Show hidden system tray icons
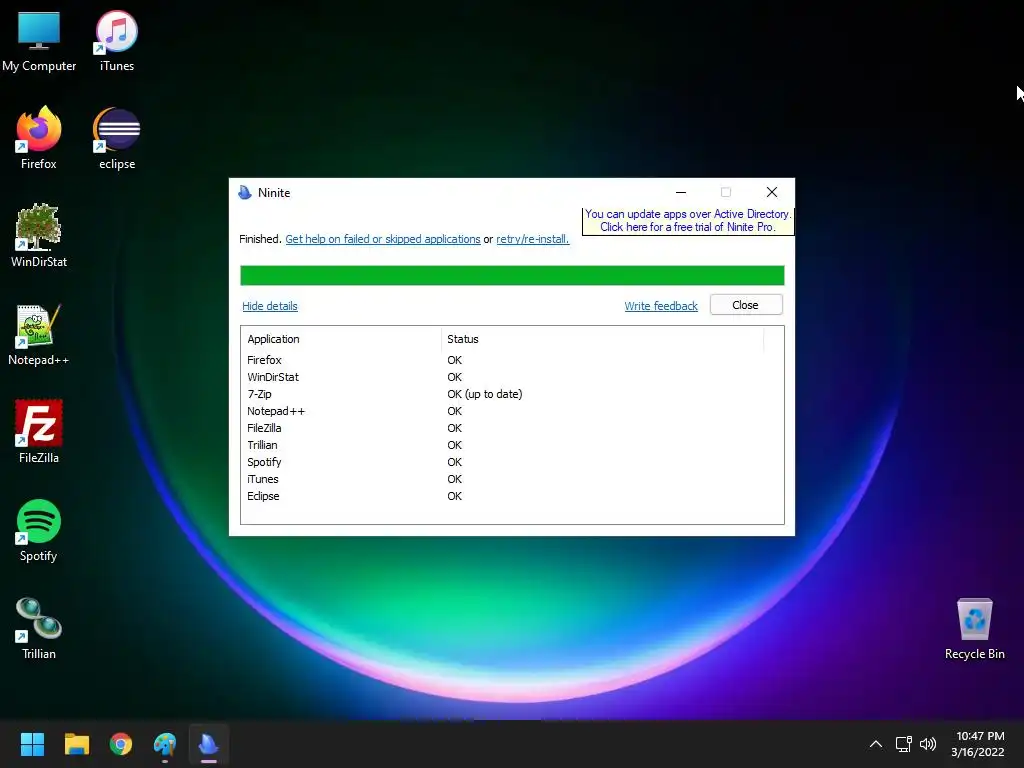 (x=876, y=744)
